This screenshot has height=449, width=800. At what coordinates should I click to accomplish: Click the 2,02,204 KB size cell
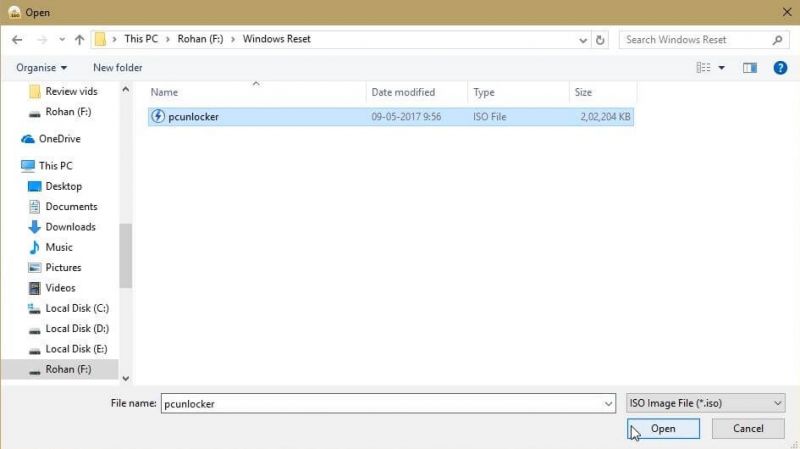(605, 117)
